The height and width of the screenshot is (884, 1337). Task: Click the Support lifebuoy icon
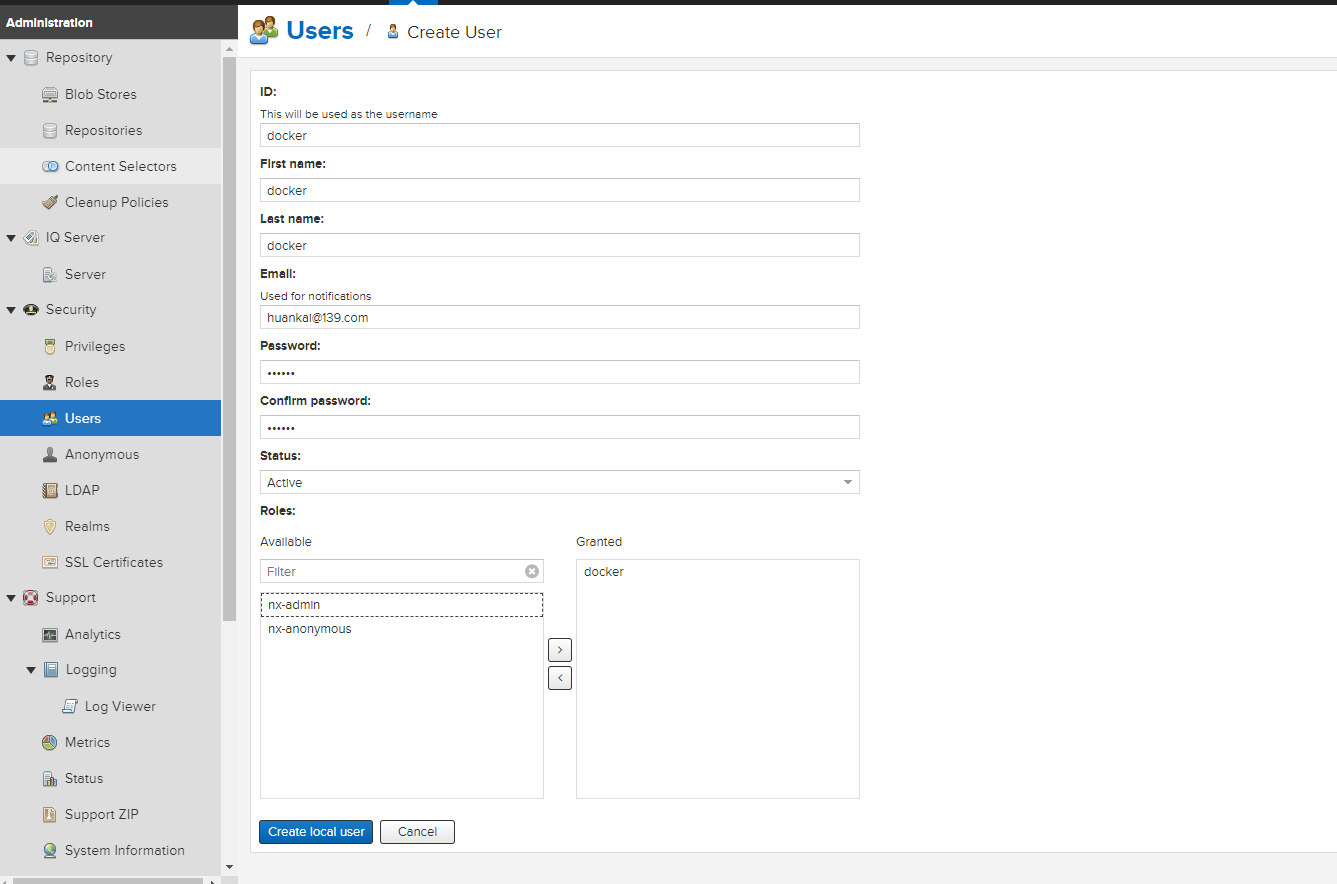pos(31,598)
